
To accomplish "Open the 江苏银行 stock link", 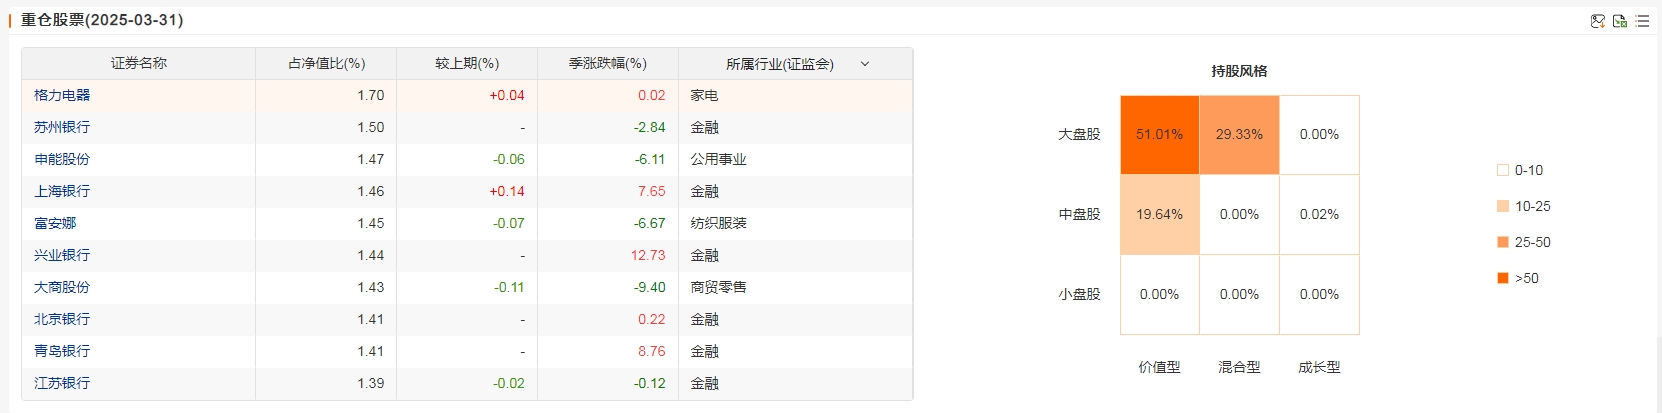I will click(x=62, y=383).
